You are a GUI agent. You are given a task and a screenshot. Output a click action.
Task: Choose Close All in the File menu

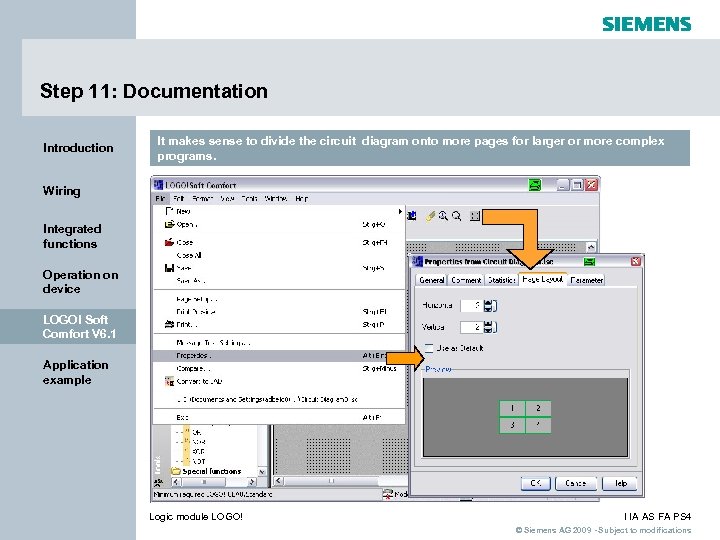tap(279, 255)
